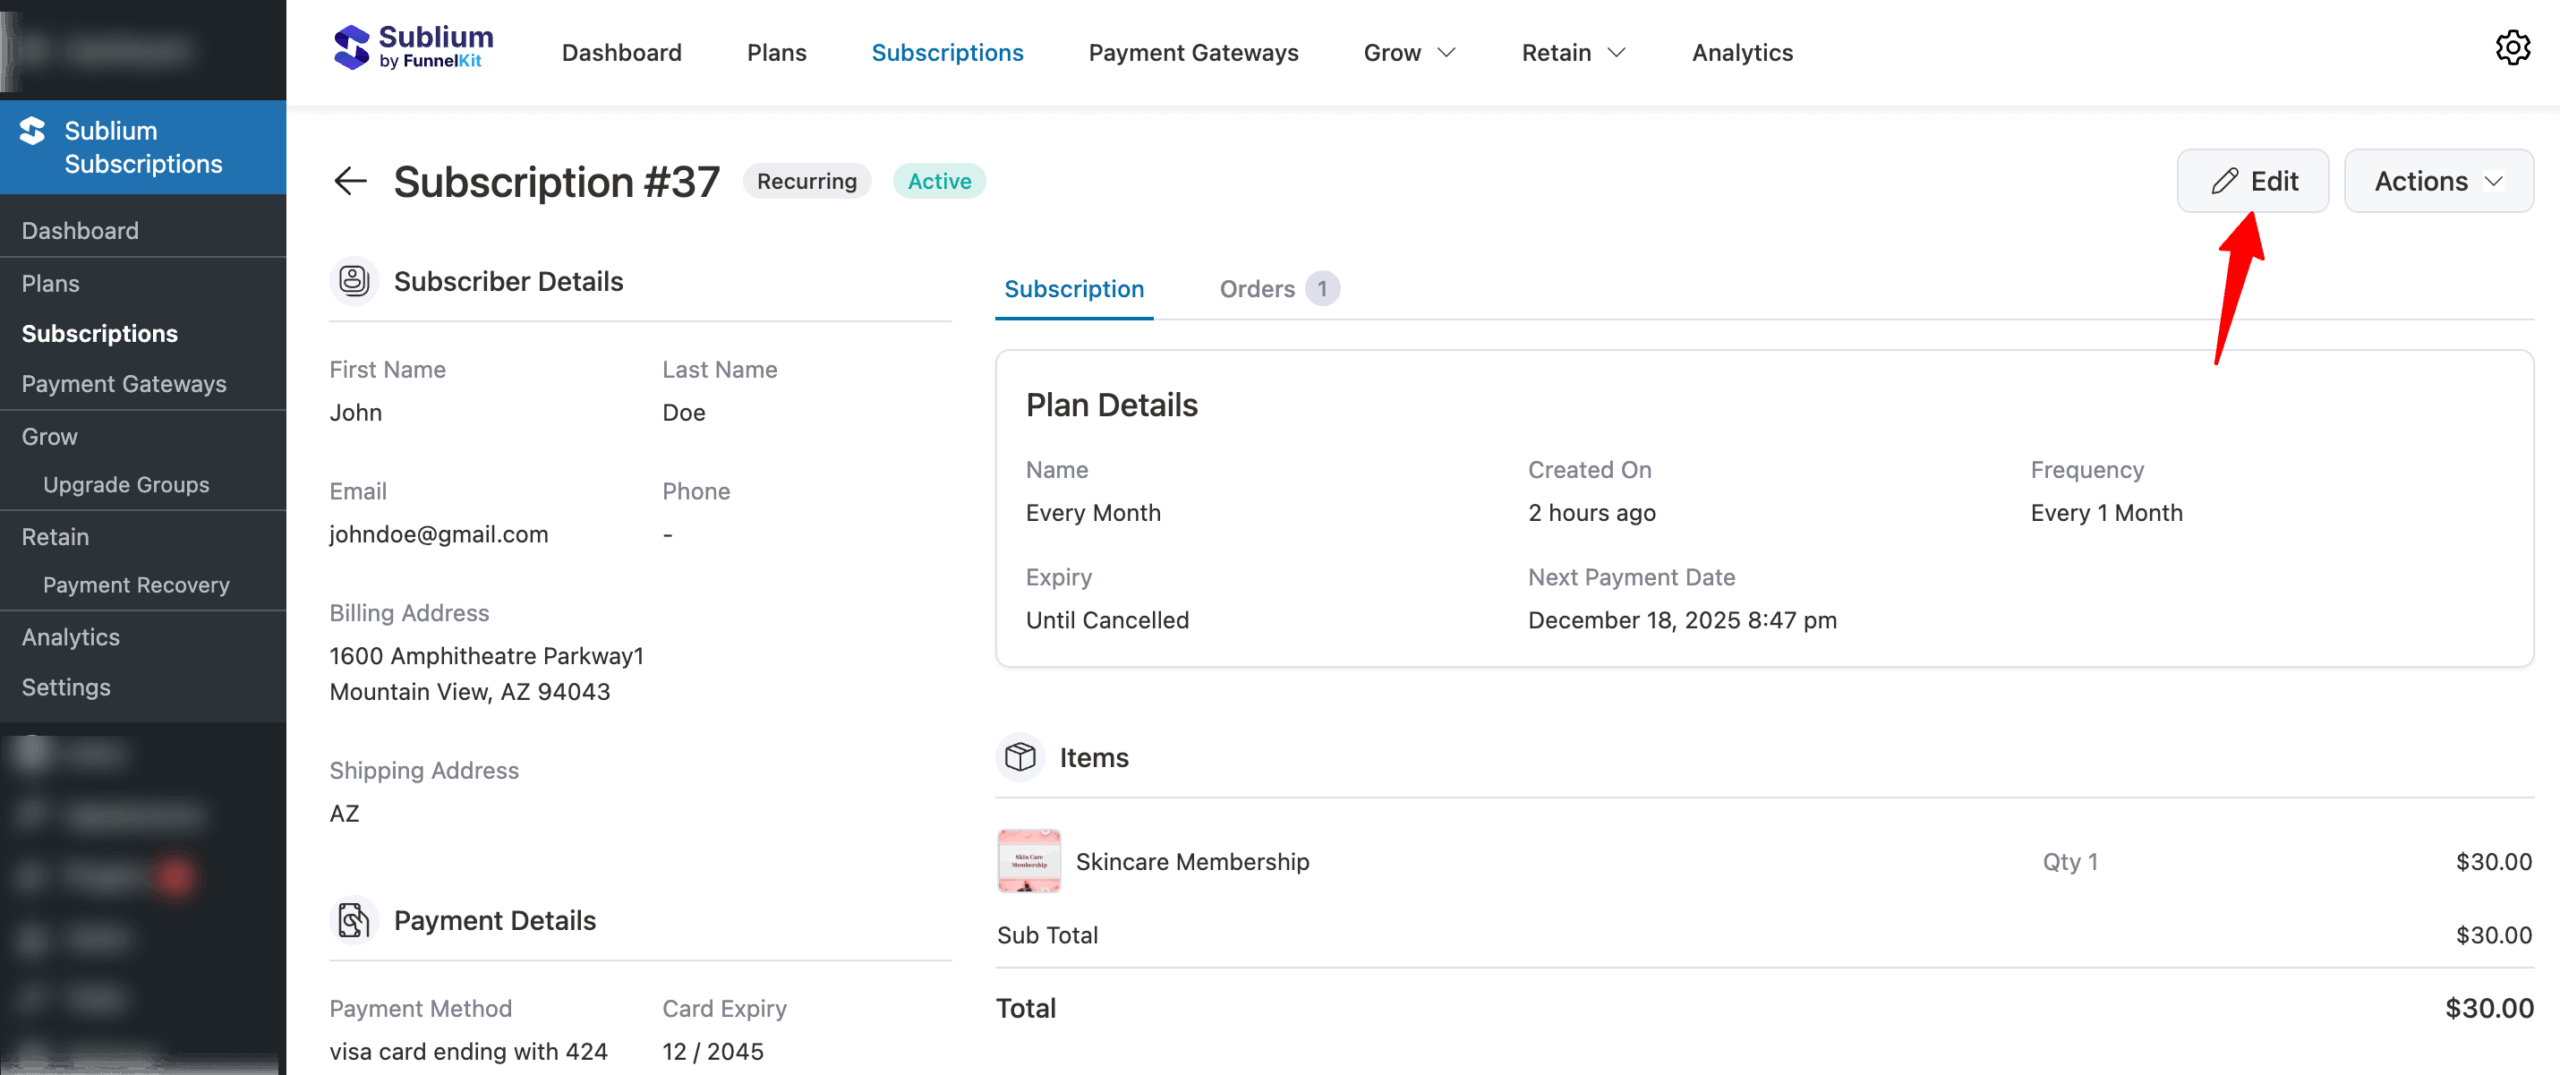Click the Edit pencil icon

pos(2225,181)
